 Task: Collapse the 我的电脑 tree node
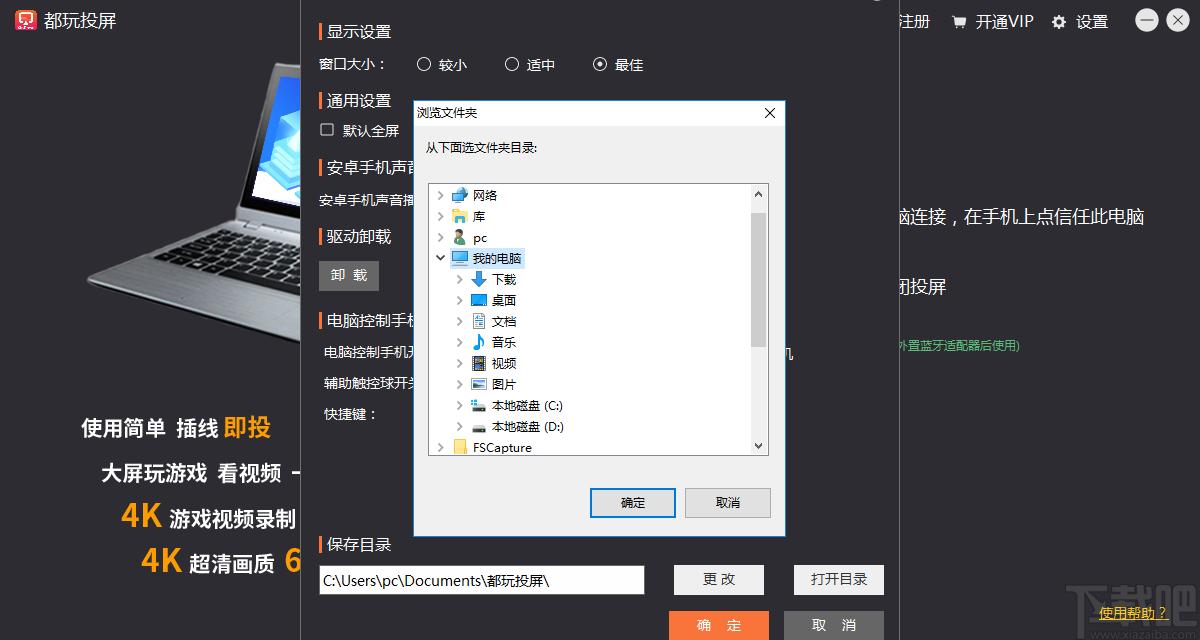coord(441,258)
